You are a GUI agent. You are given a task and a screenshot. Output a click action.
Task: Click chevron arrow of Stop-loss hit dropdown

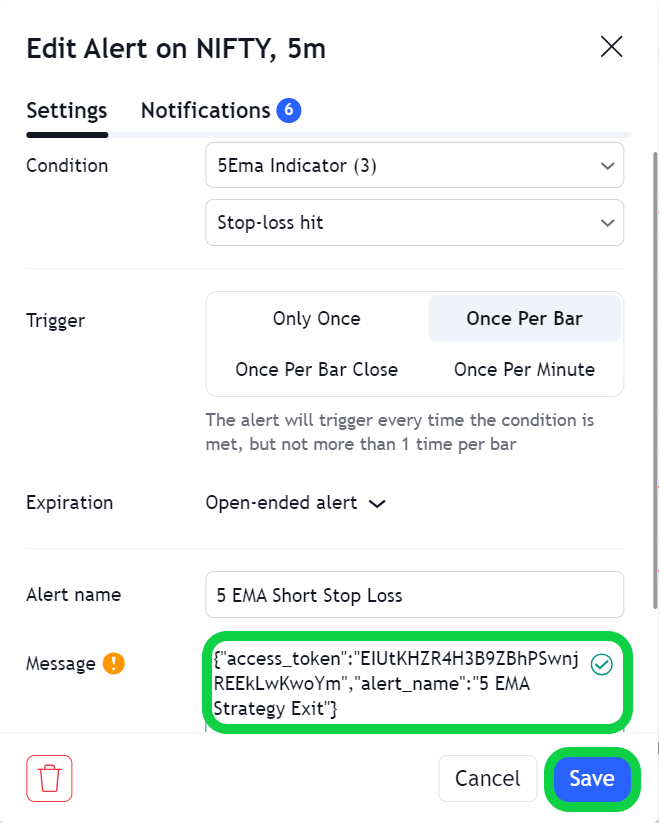click(607, 223)
